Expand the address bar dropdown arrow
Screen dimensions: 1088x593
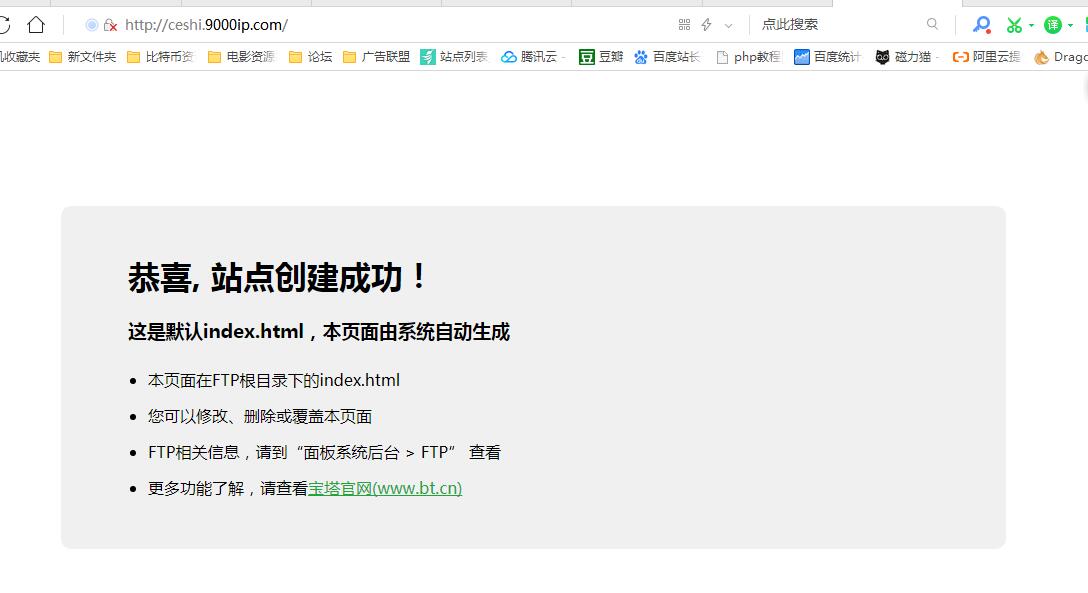[728, 26]
